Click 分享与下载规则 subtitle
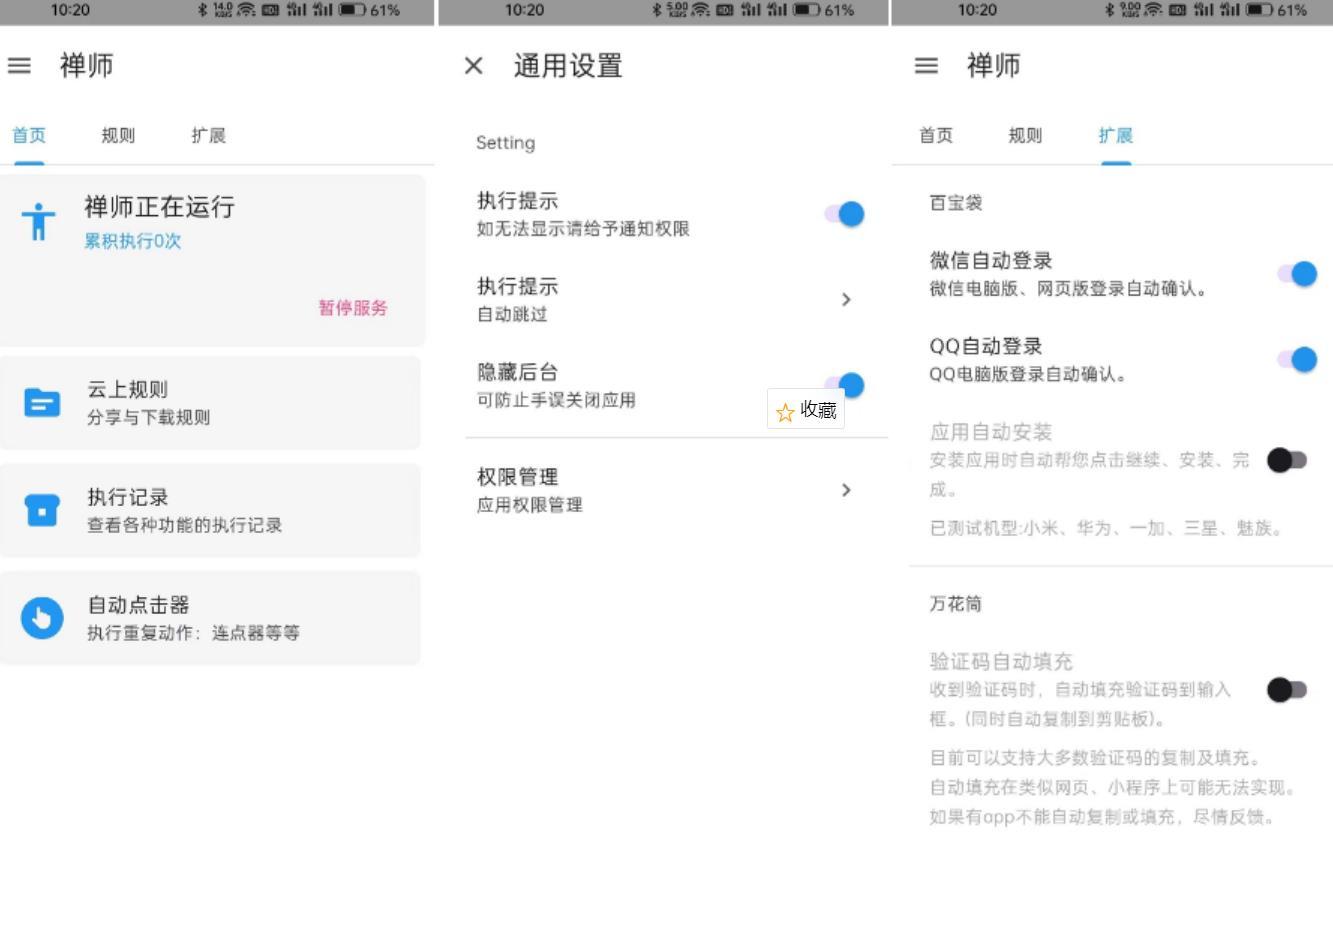1333x930 pixels. 148,418
